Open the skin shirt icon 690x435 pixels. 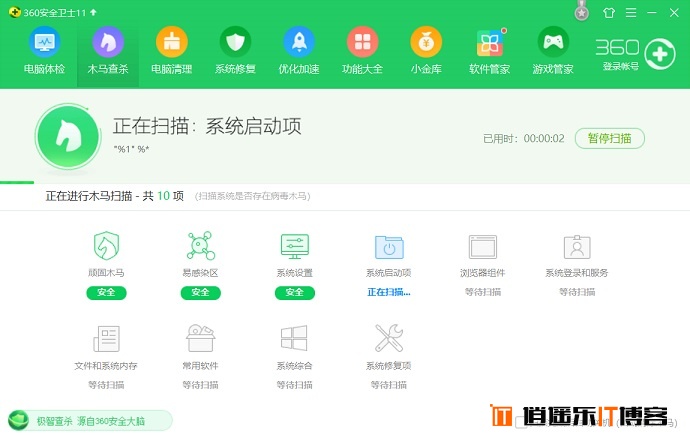(609, 13)
